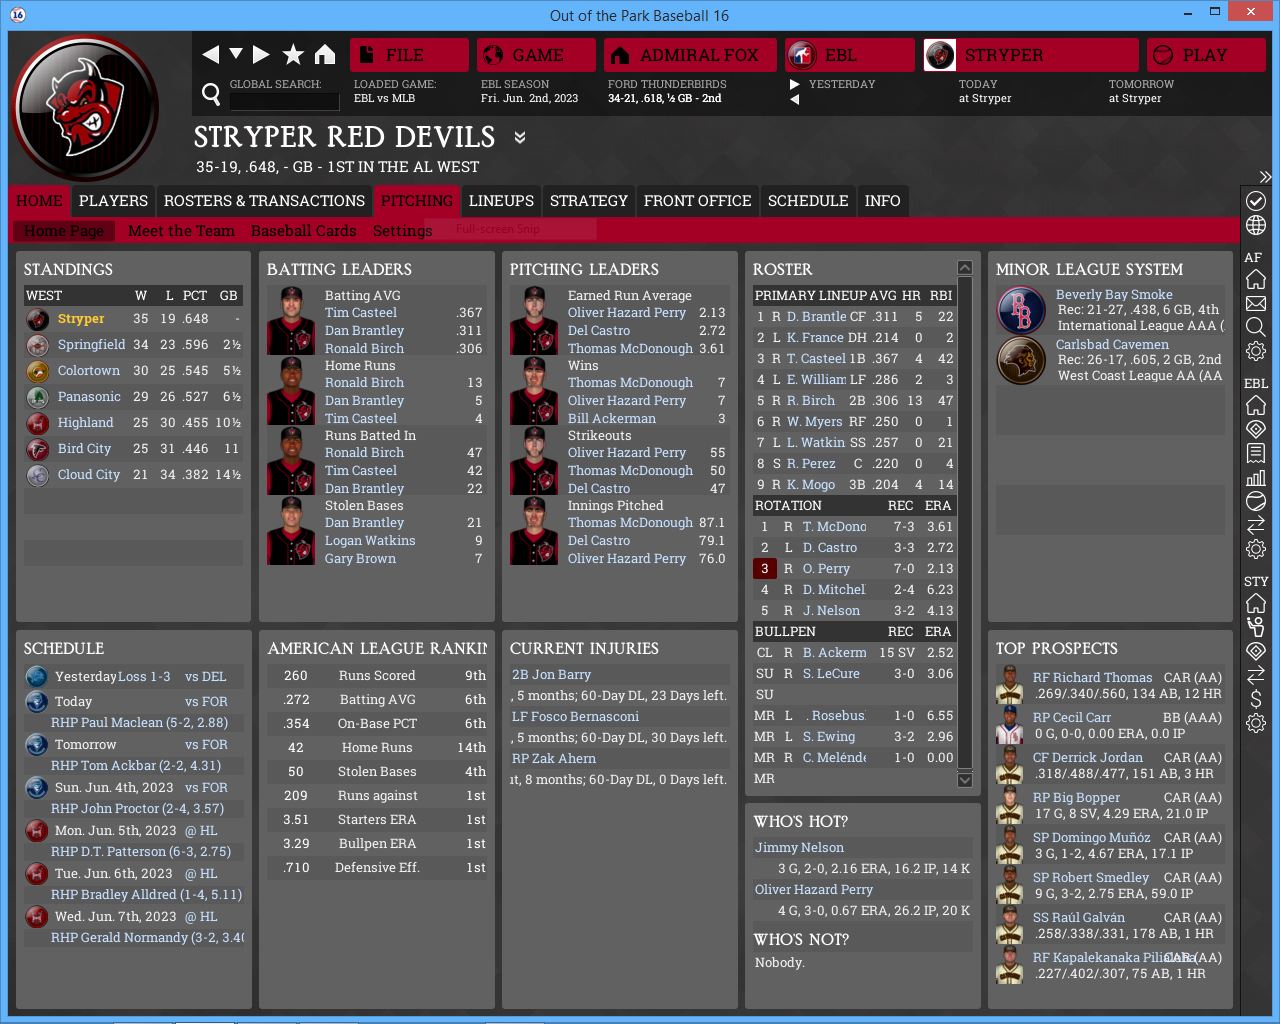Open the AF section mail envelope icon
The width and height of the screenshot is (1280, 1024).
(1256, 303)
